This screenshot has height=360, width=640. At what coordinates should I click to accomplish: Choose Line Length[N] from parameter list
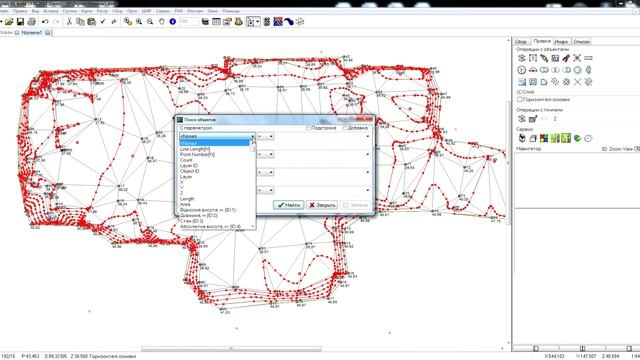click(195, 149)
